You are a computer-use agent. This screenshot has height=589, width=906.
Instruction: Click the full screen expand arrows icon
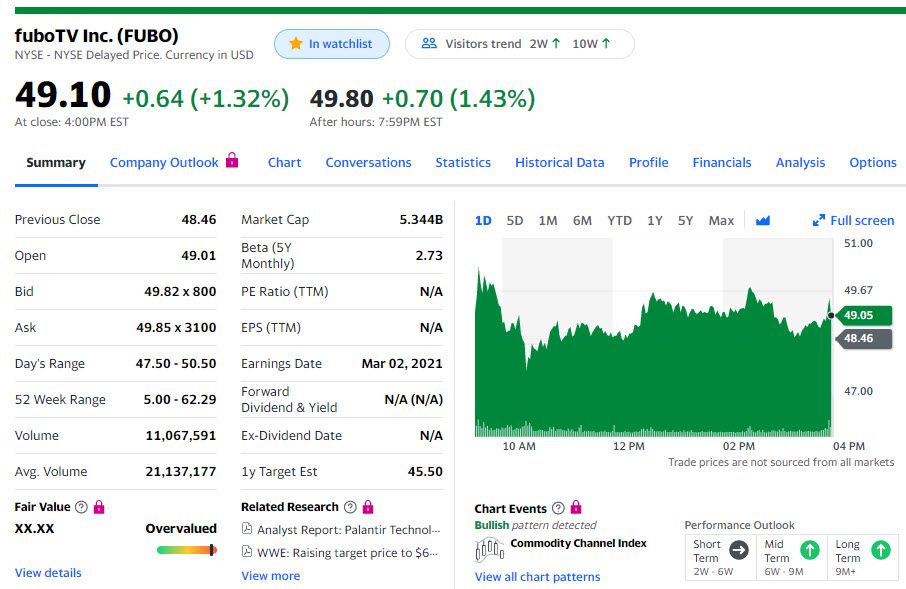(818, 220)
